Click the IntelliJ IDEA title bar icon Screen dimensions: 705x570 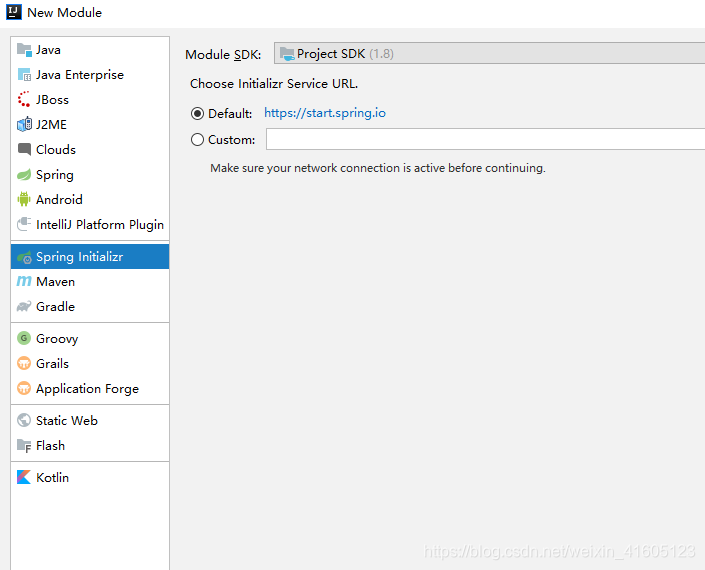click(13, 12)
